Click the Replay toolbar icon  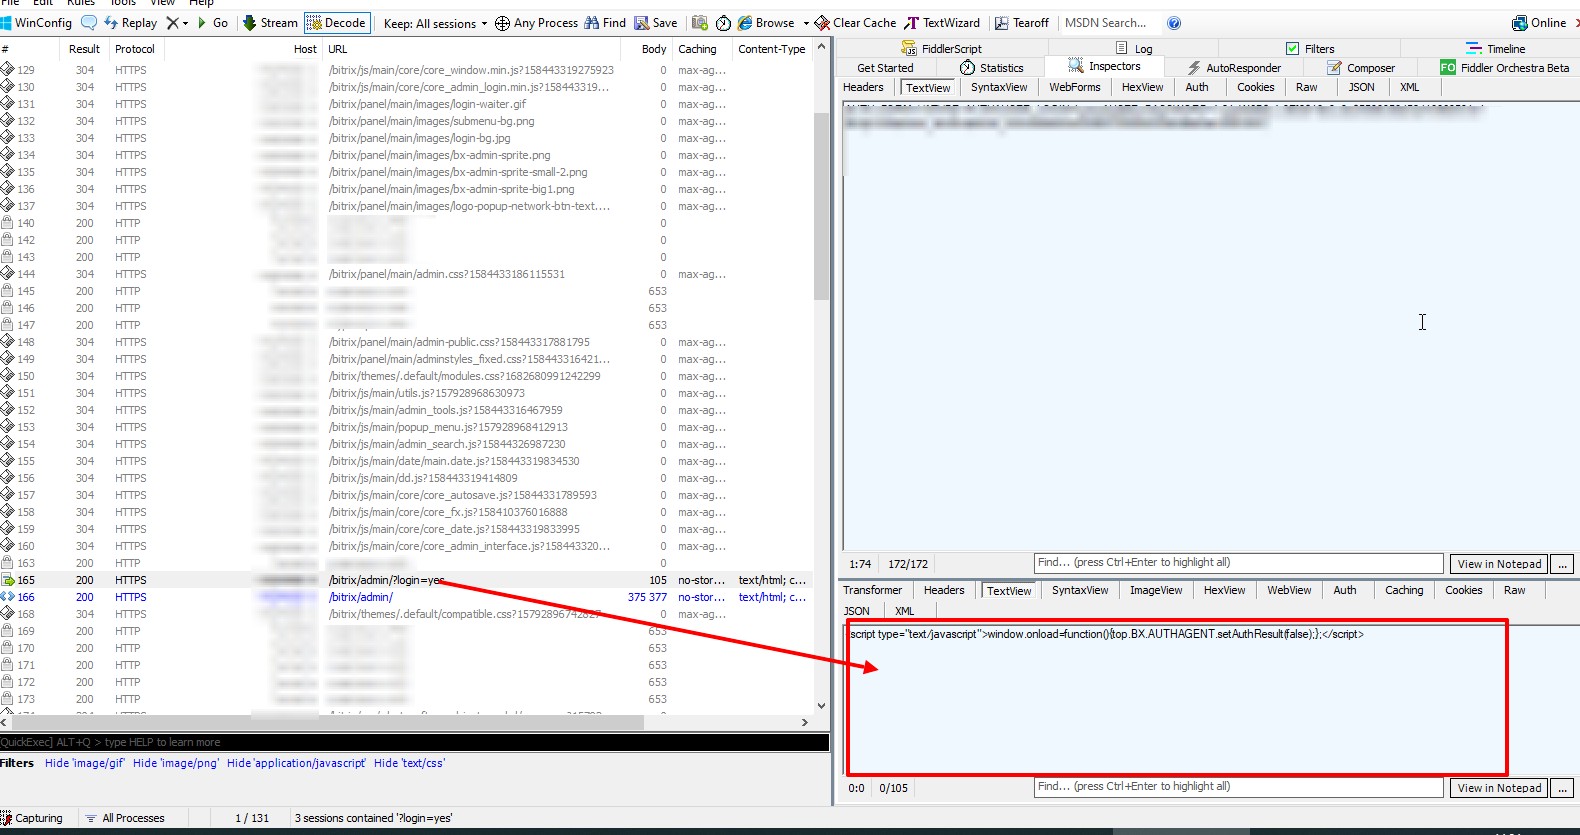[111, 23]
